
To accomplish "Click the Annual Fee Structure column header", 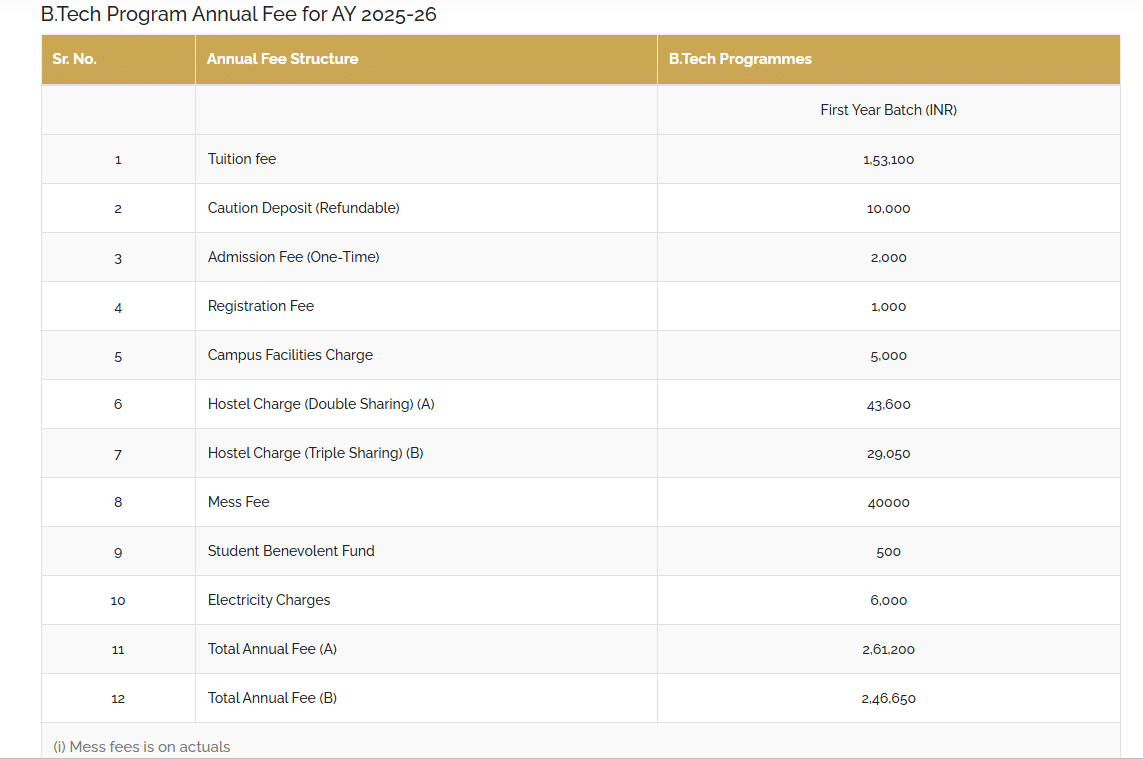I will [282, 59].
